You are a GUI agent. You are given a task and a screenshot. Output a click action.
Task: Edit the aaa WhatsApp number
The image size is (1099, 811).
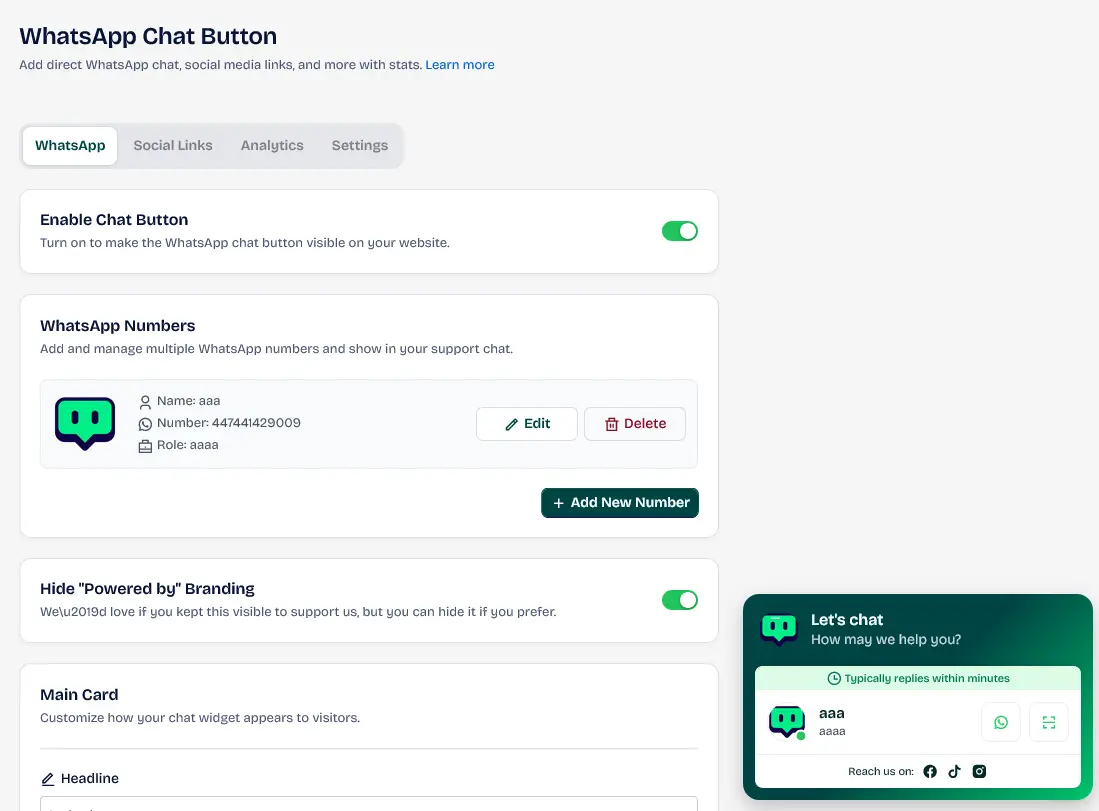(527, 424)
